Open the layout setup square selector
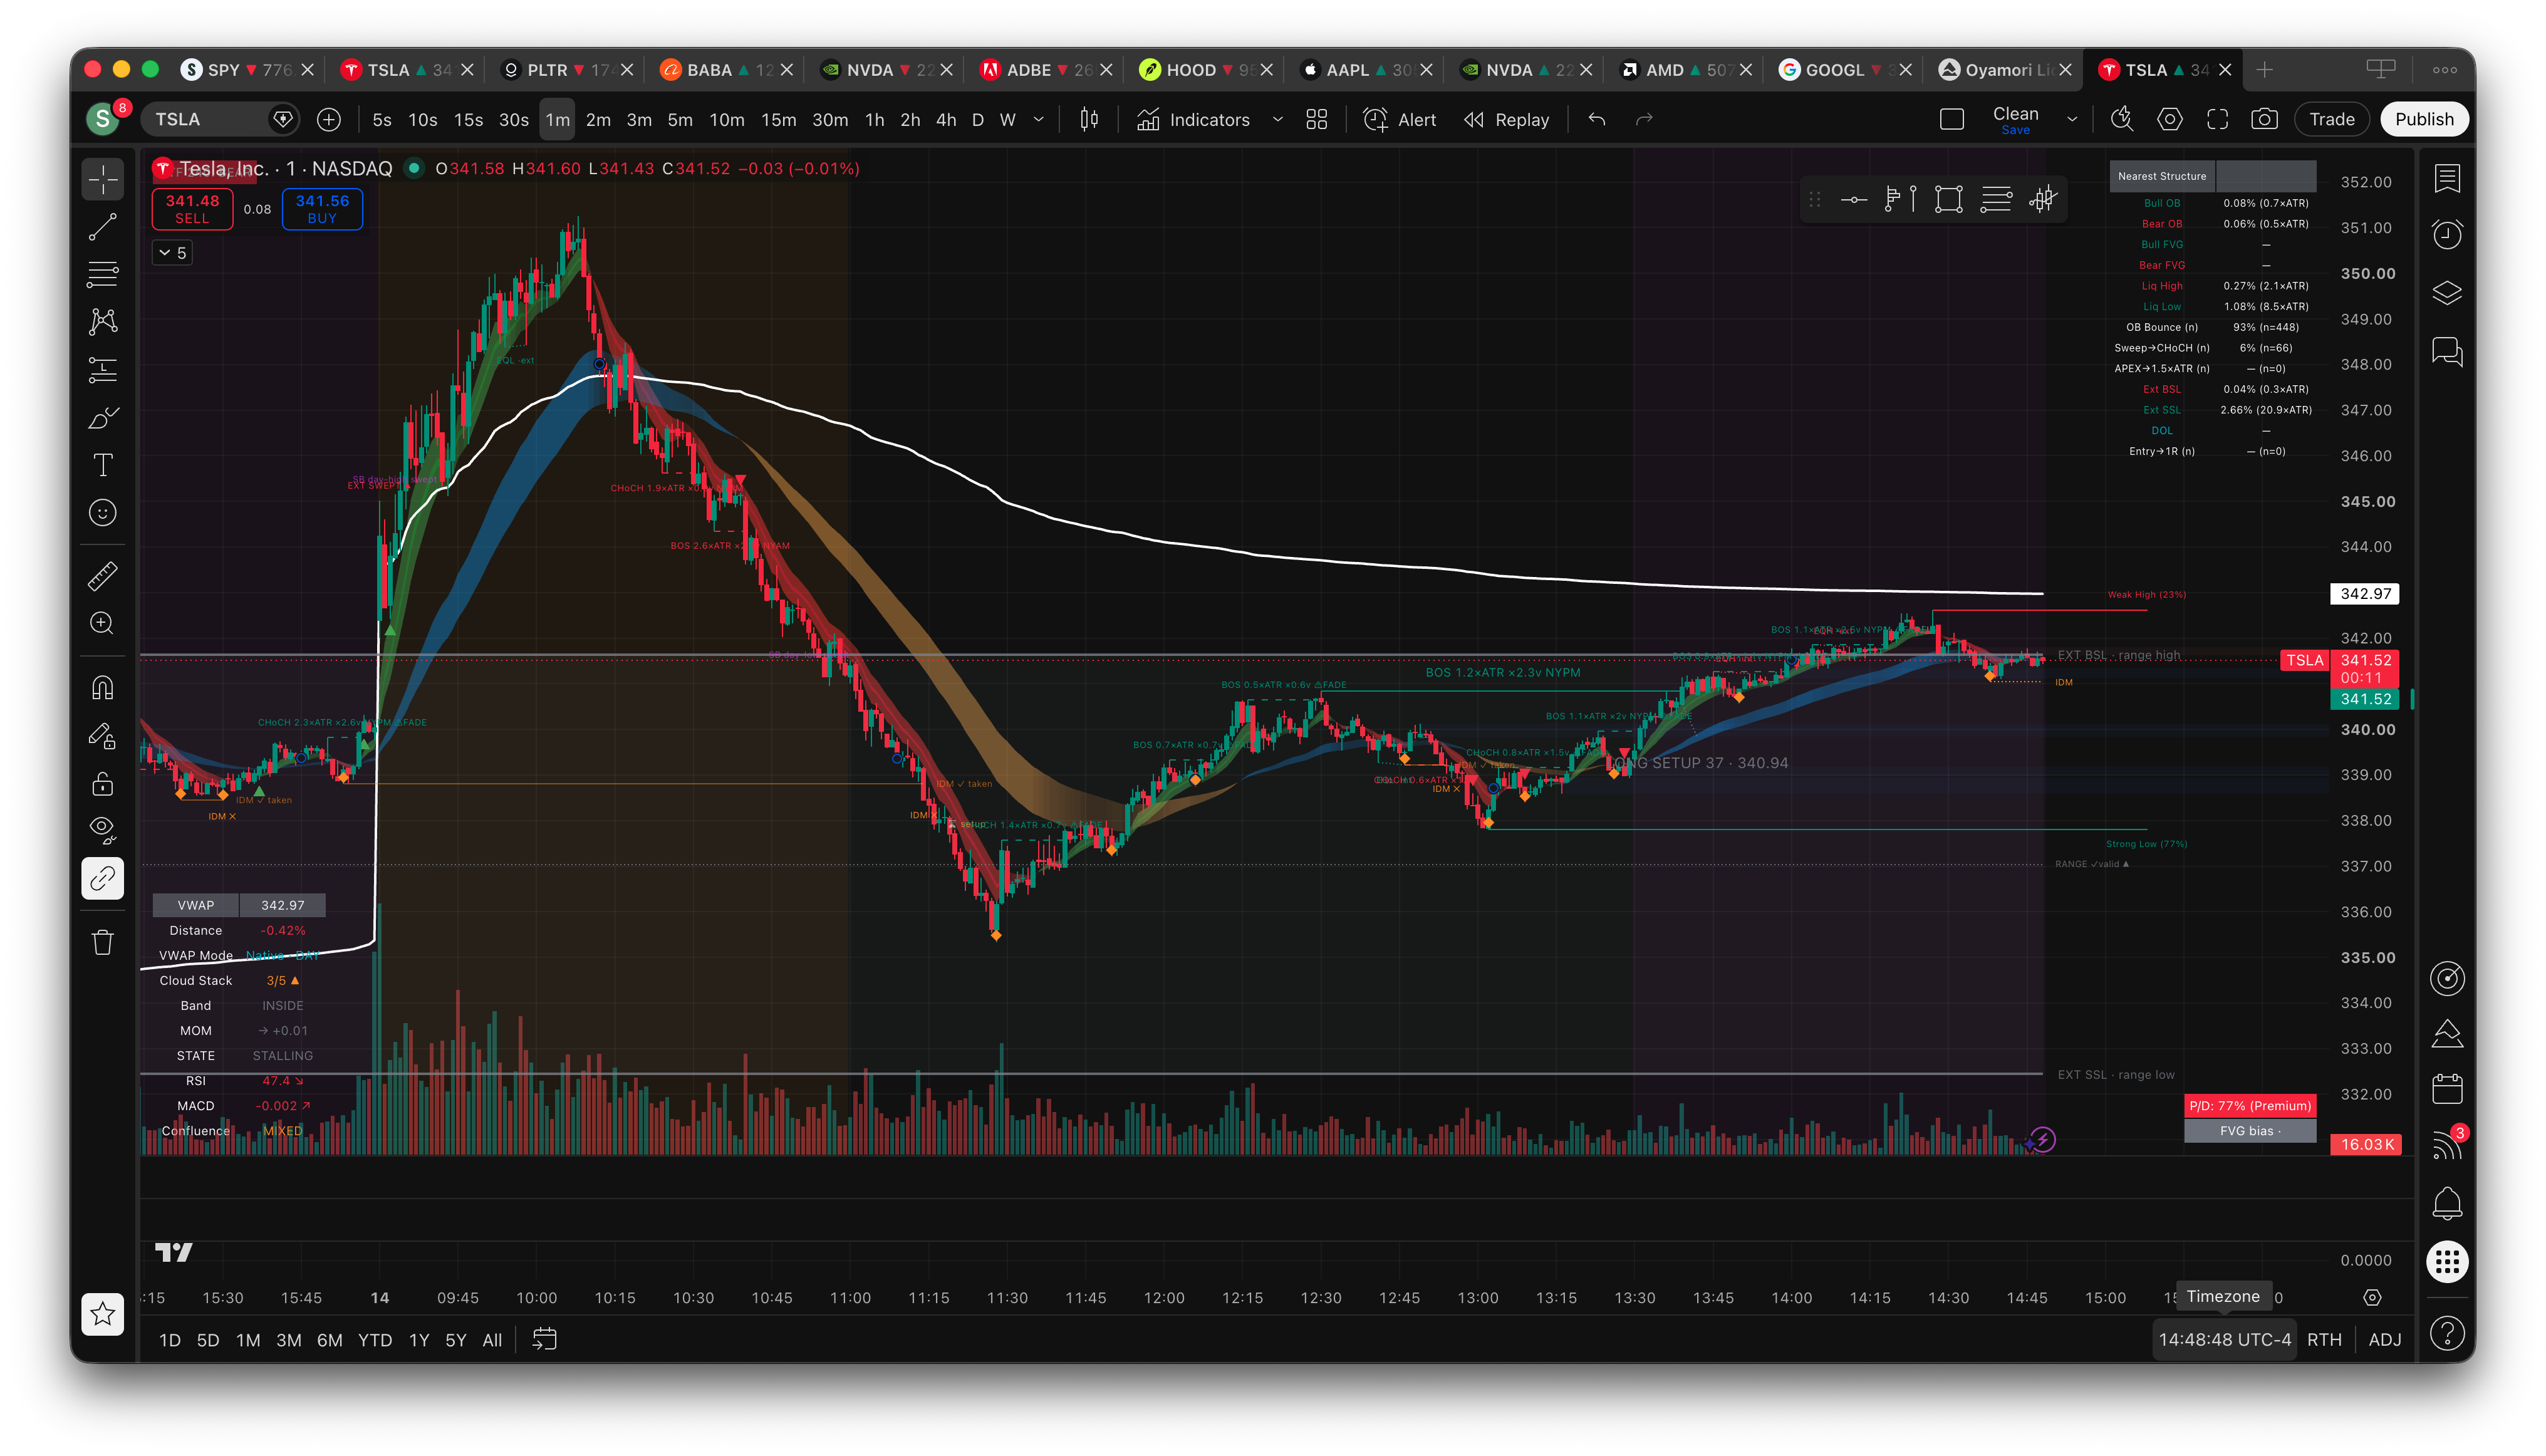The image size is (2546, 1456). [x=1951, y=120]
